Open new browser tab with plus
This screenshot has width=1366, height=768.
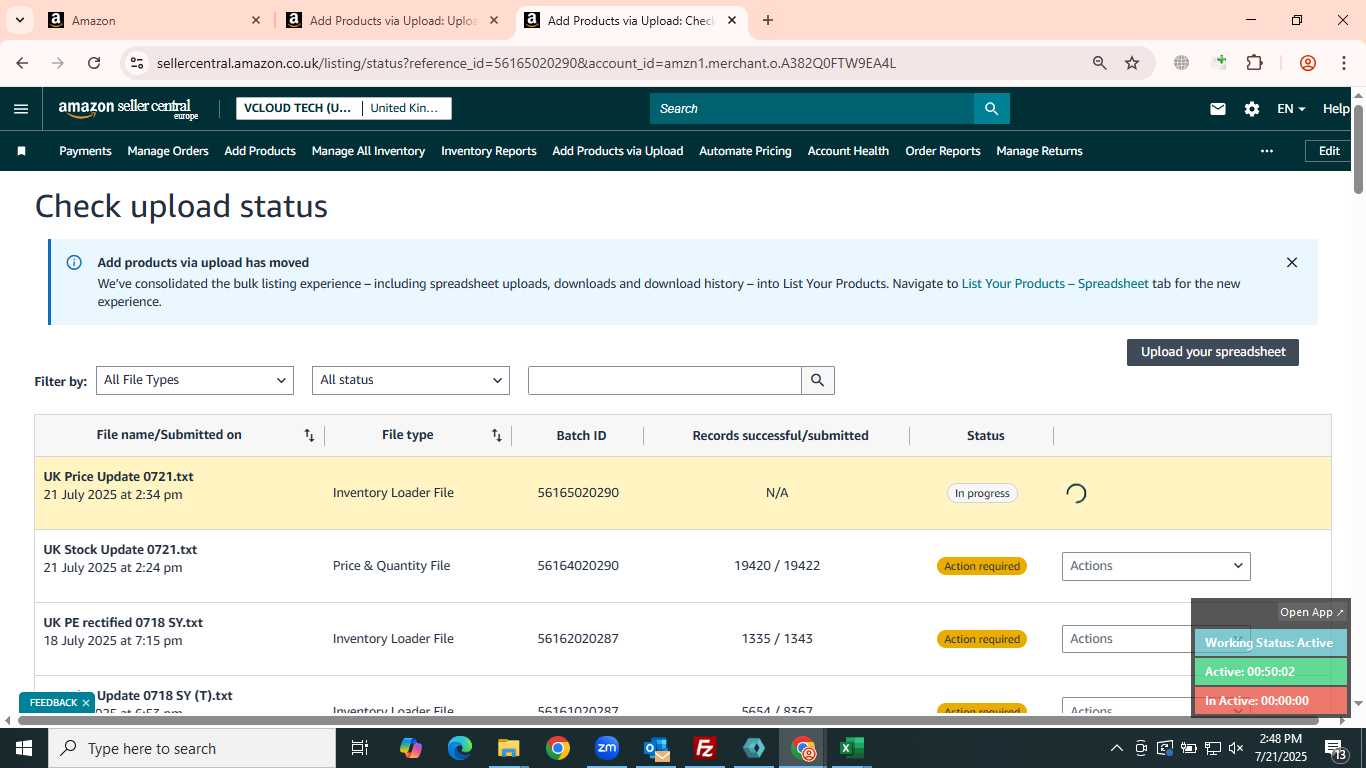tap(767, 20)
